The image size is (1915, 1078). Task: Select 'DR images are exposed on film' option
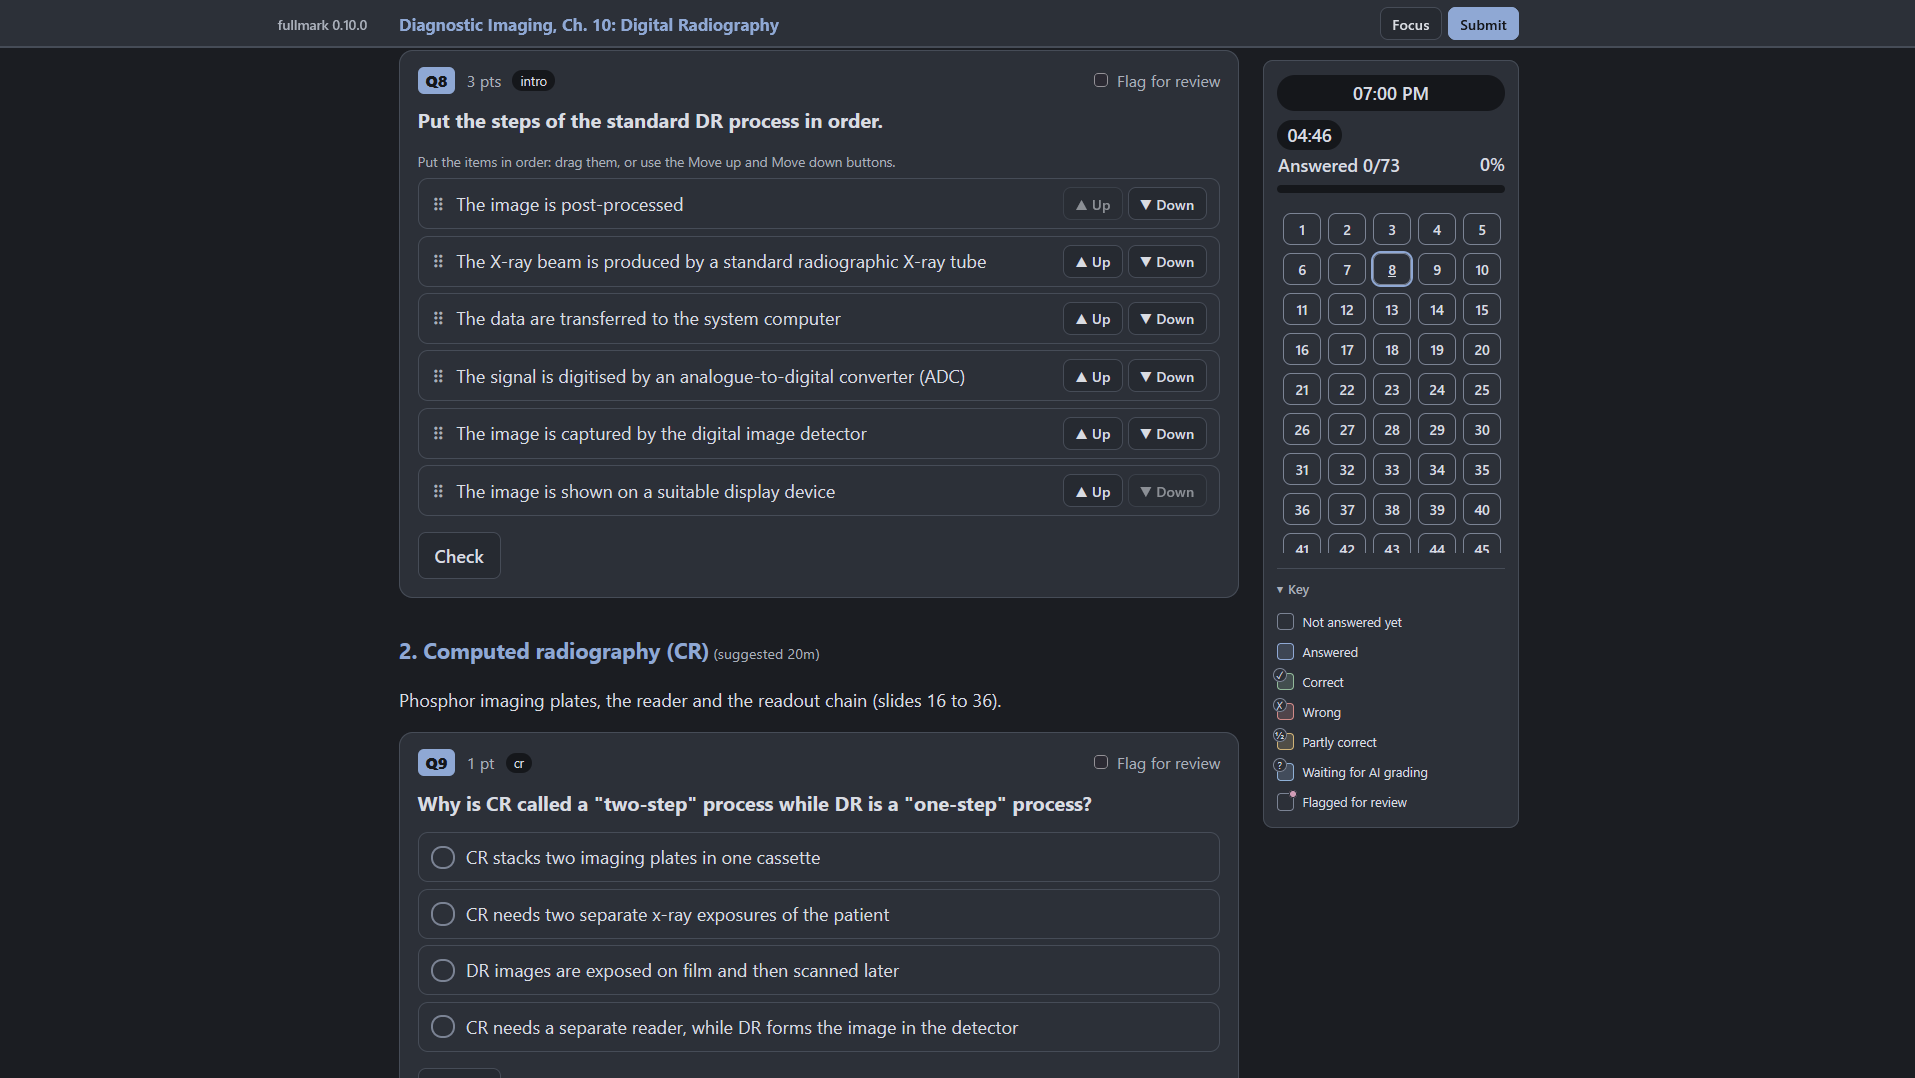tap(818, 970)
